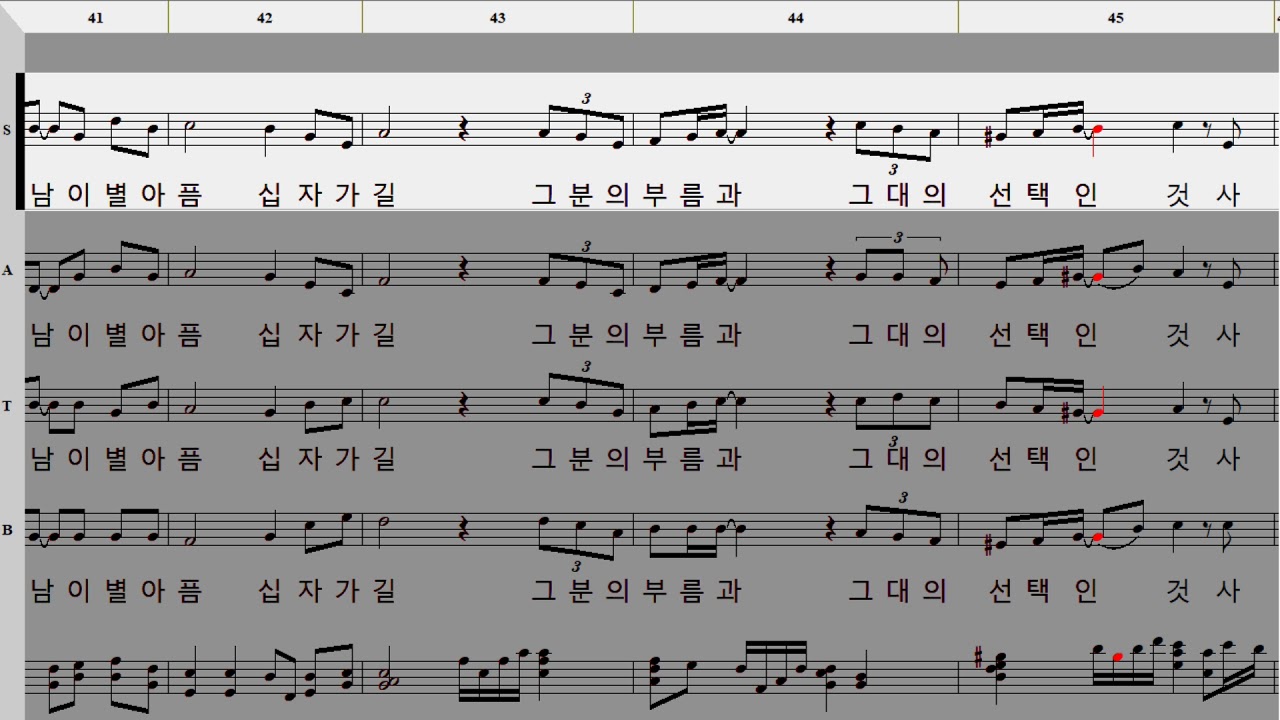Click alto lyric '남 이 별 아 픔'
The width and height of the screenshot is (1280, 720).
click(x=116, y=334)
